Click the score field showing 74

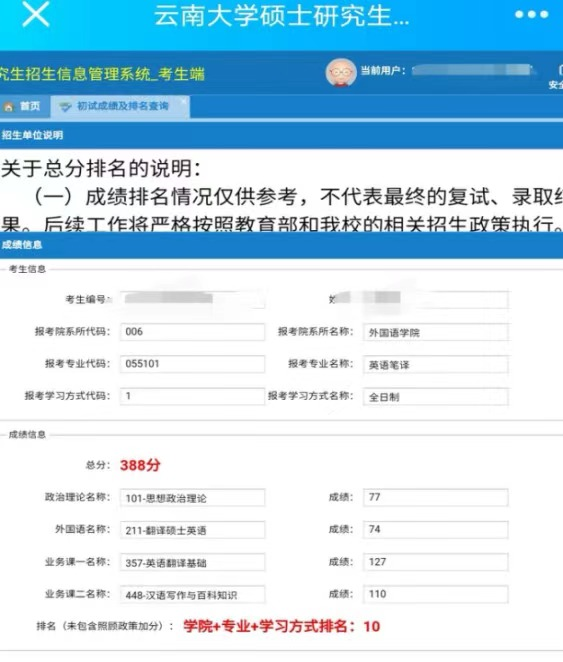[x=436, y=530]
